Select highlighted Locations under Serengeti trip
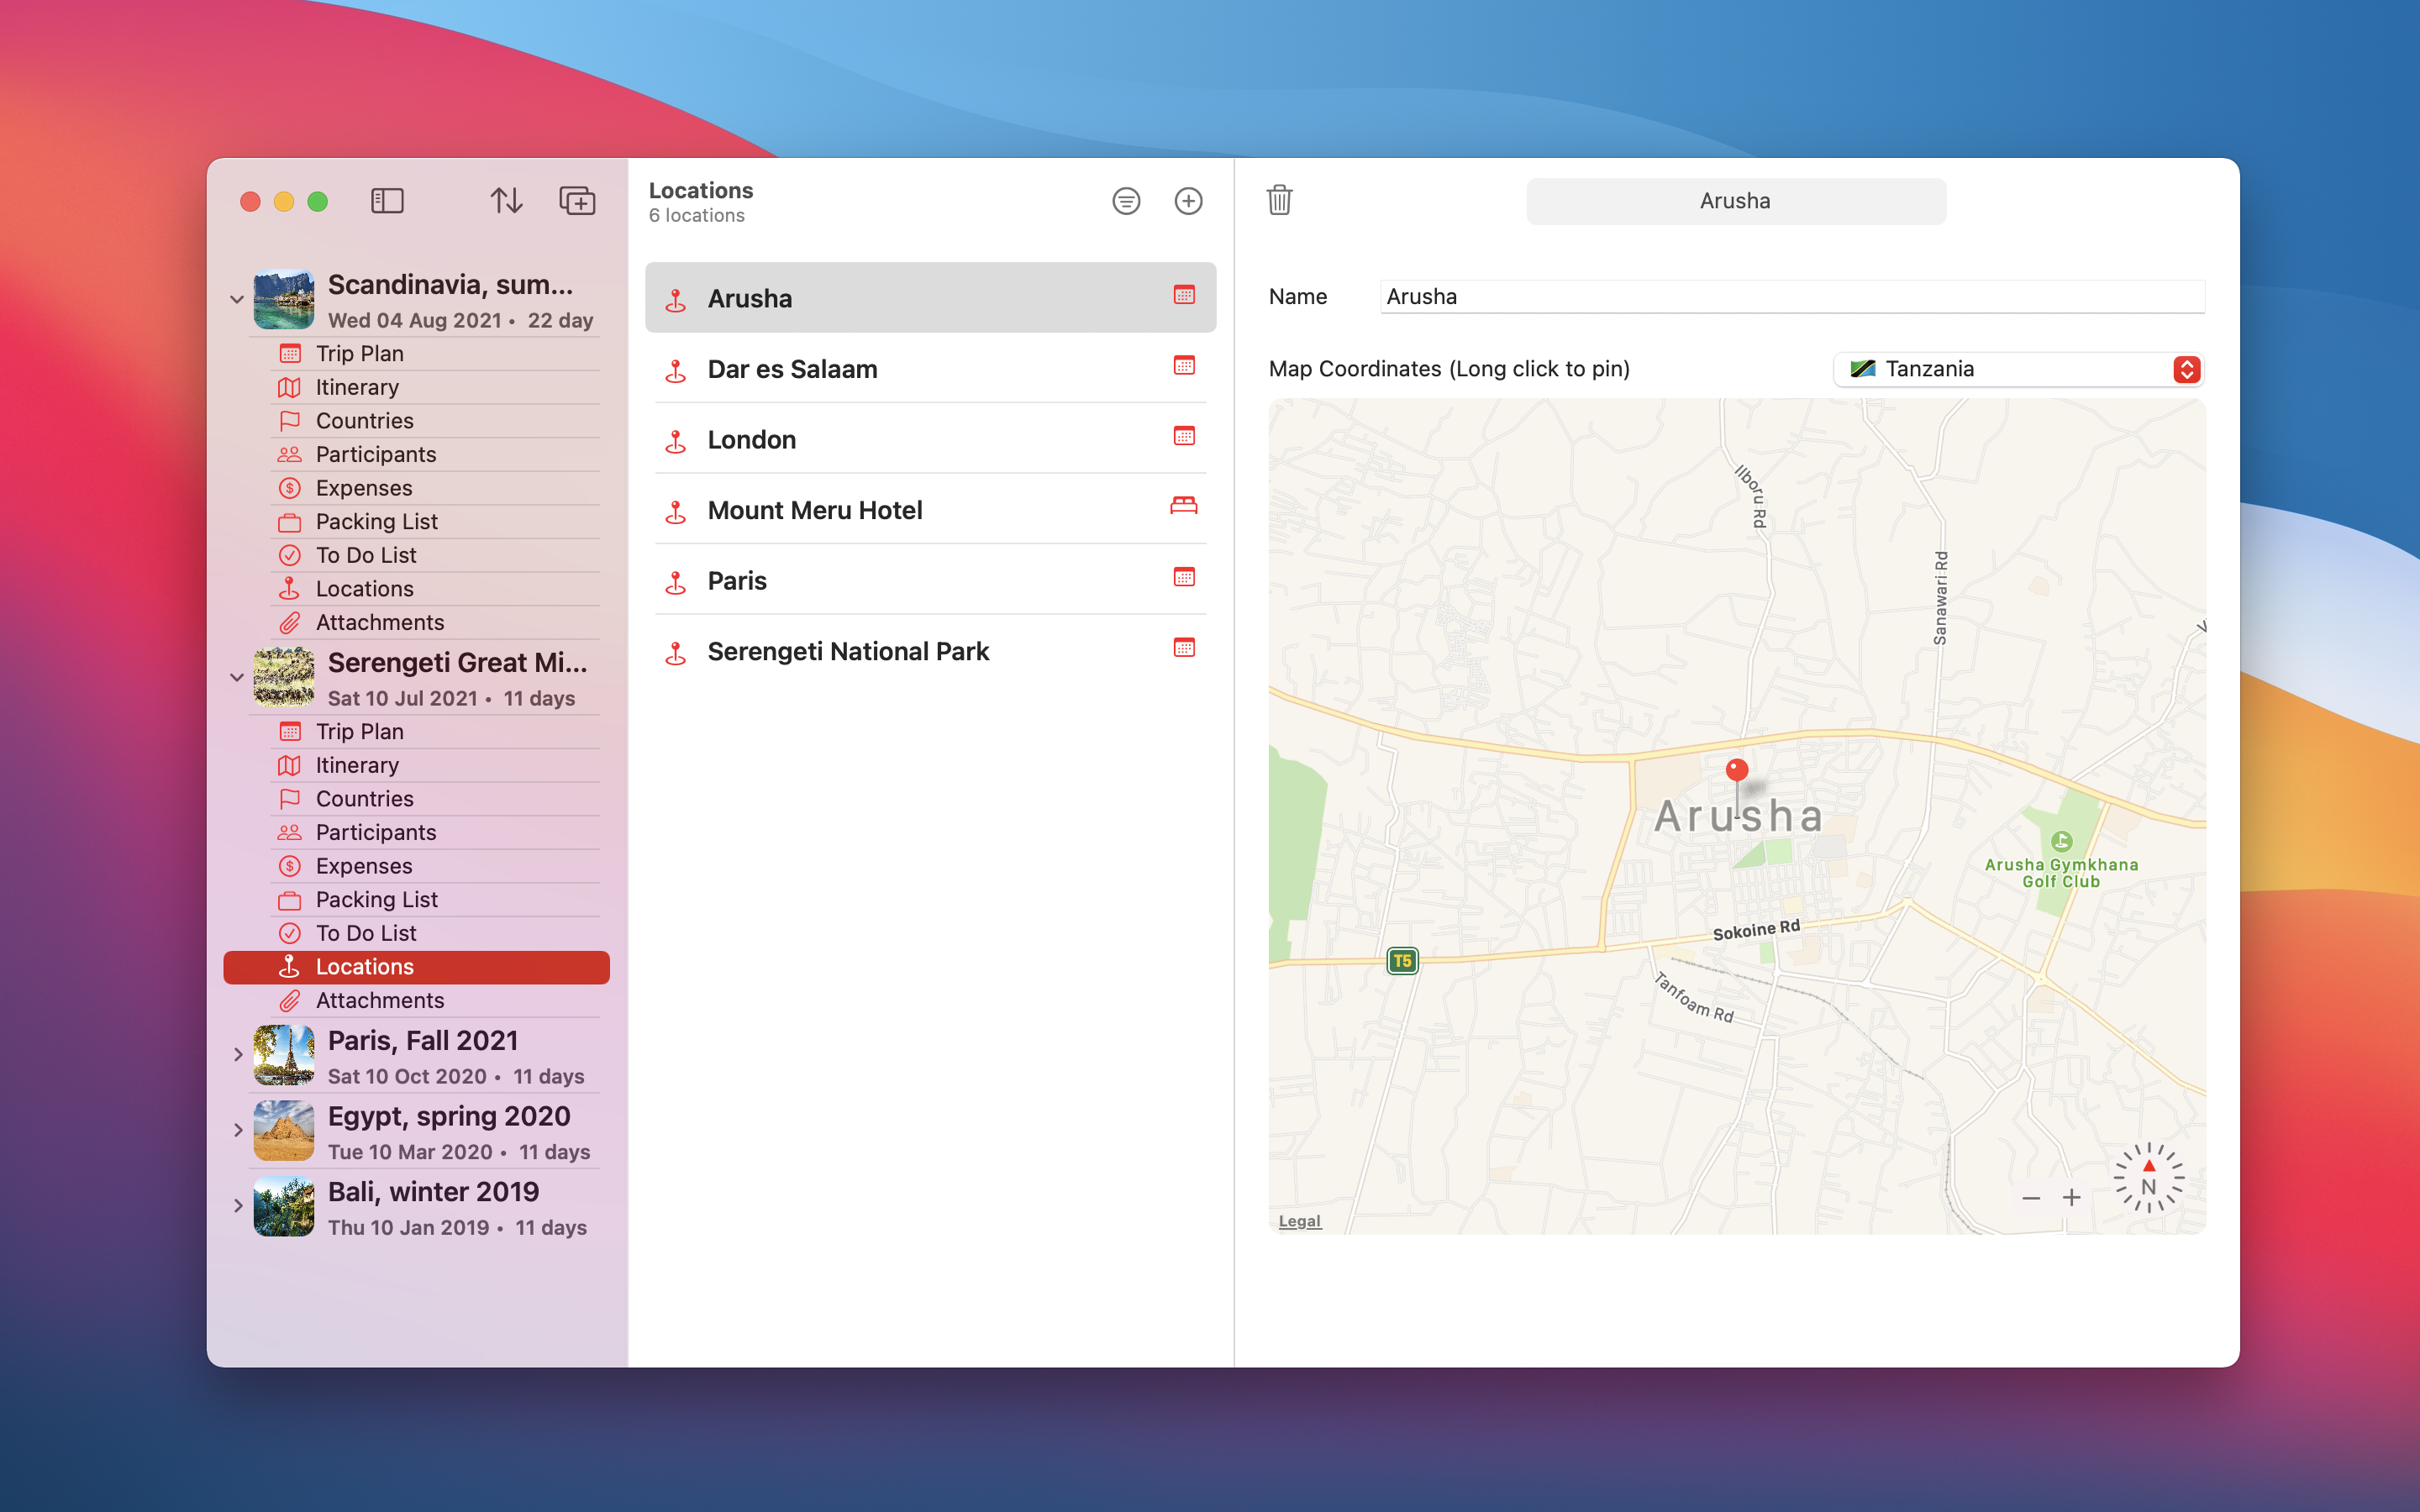2420x1512 pixels. 416,967
